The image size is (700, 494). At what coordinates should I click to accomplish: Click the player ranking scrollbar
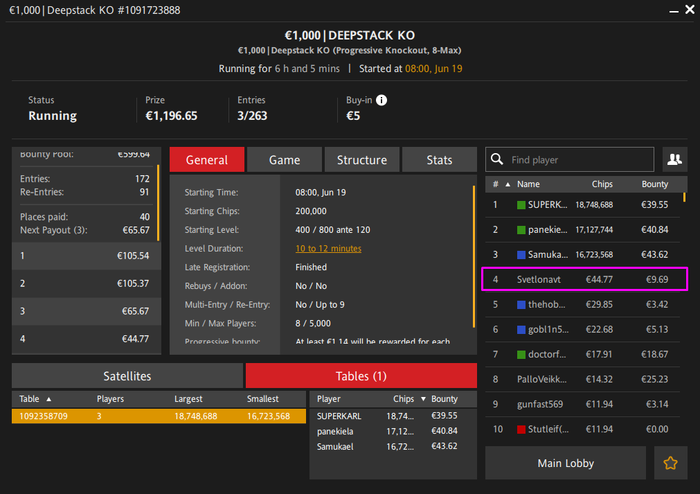tap(684, 197)
